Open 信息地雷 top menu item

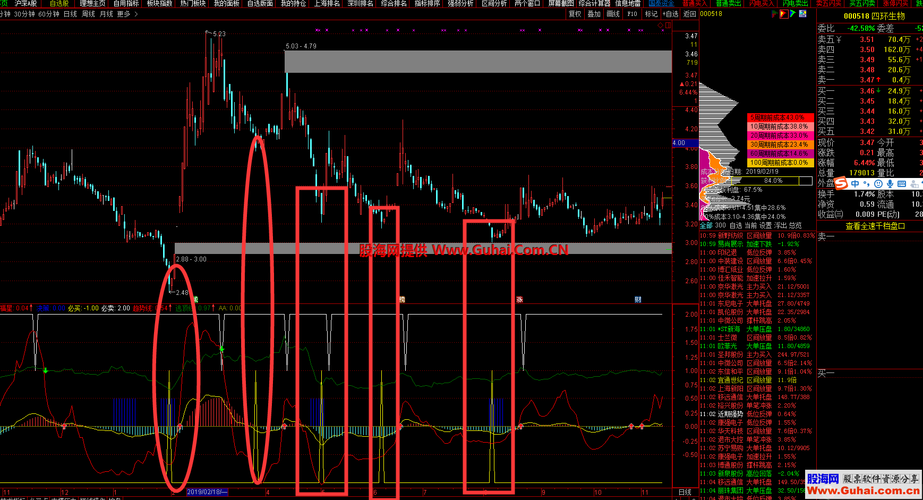tap(627, 4)
